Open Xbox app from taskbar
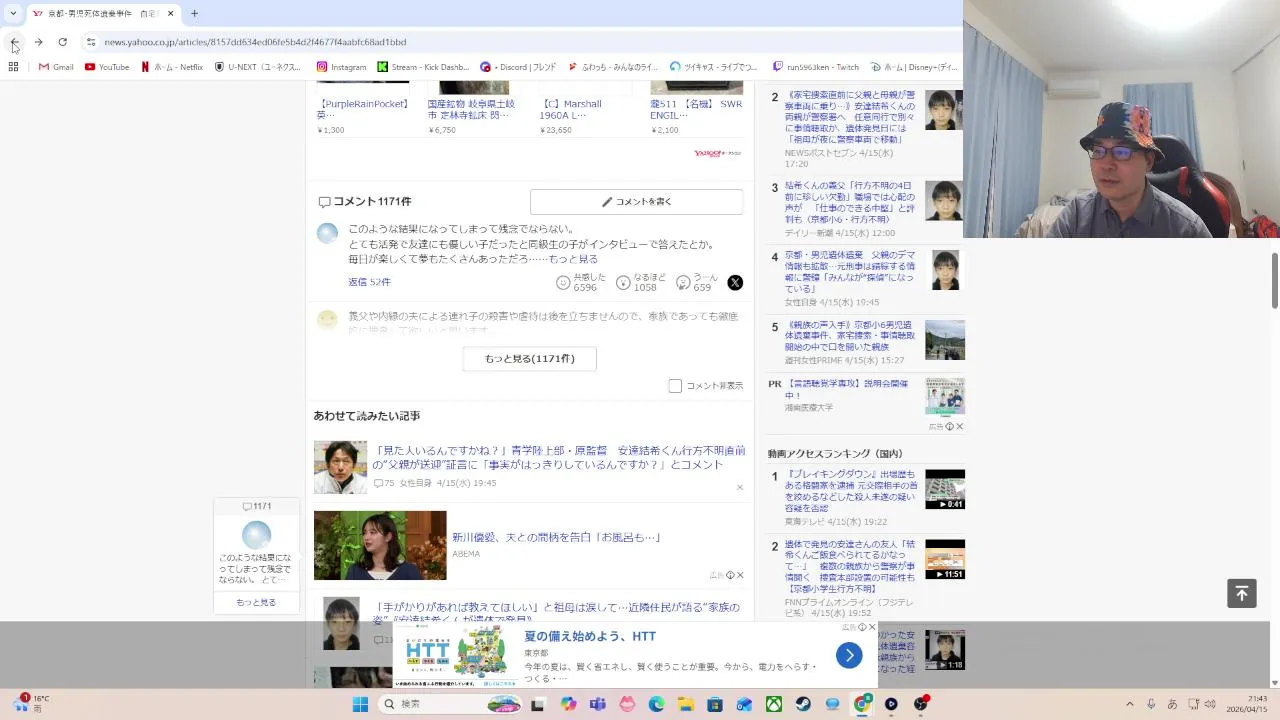This screenshot has height=720, width=1280. pos(774,704)
